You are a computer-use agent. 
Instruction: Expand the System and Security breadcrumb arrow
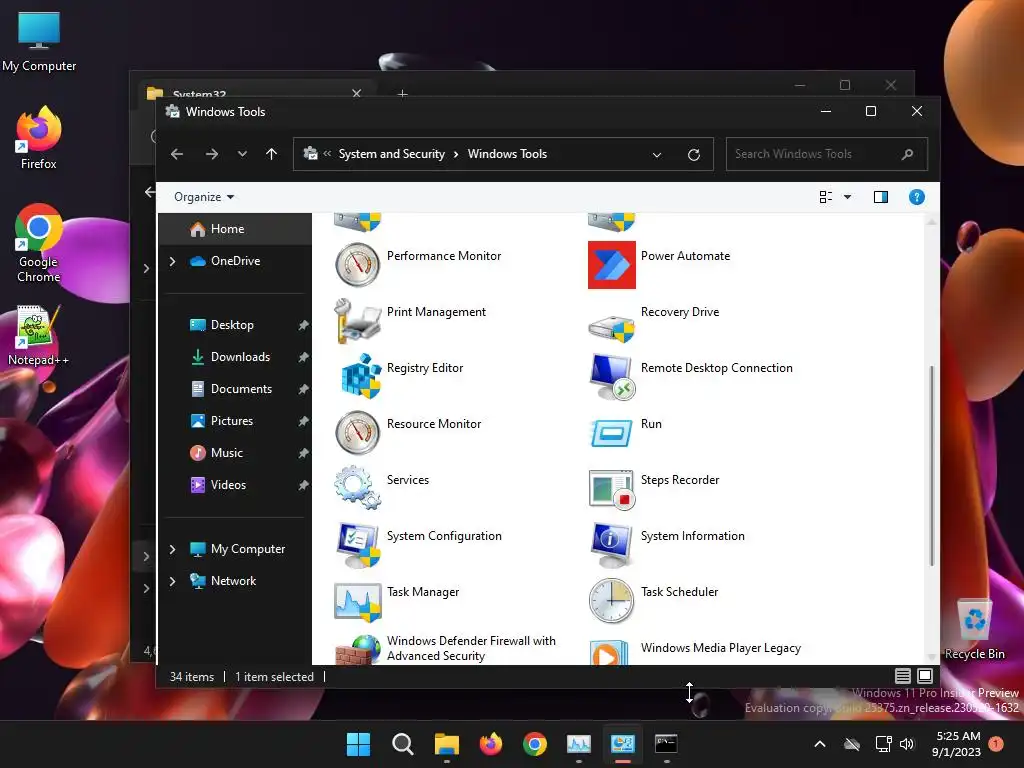point(456,154)
